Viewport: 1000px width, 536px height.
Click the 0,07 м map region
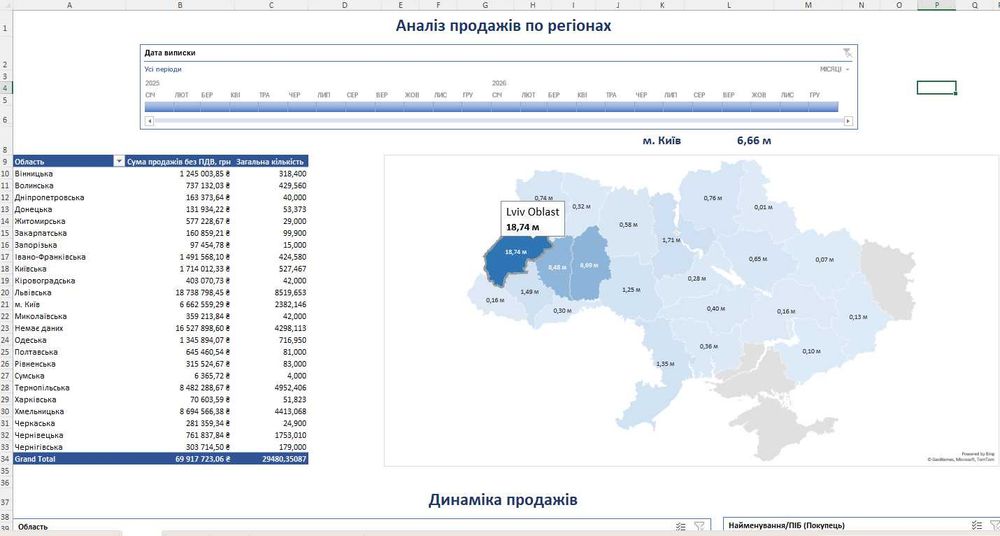click(x=825, y=260)
